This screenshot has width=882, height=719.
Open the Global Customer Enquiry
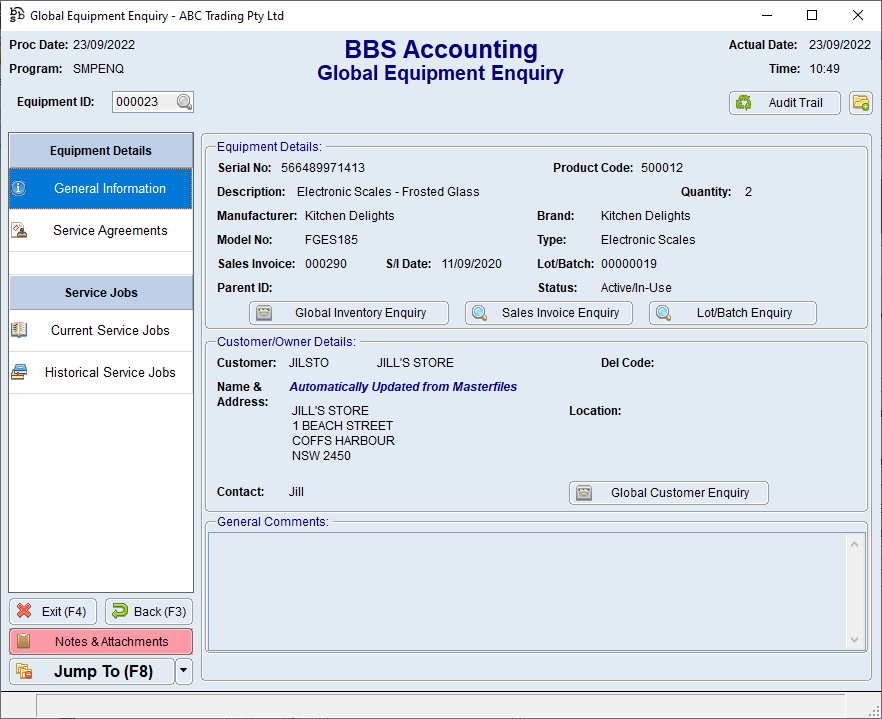click(x=668, y=492)
